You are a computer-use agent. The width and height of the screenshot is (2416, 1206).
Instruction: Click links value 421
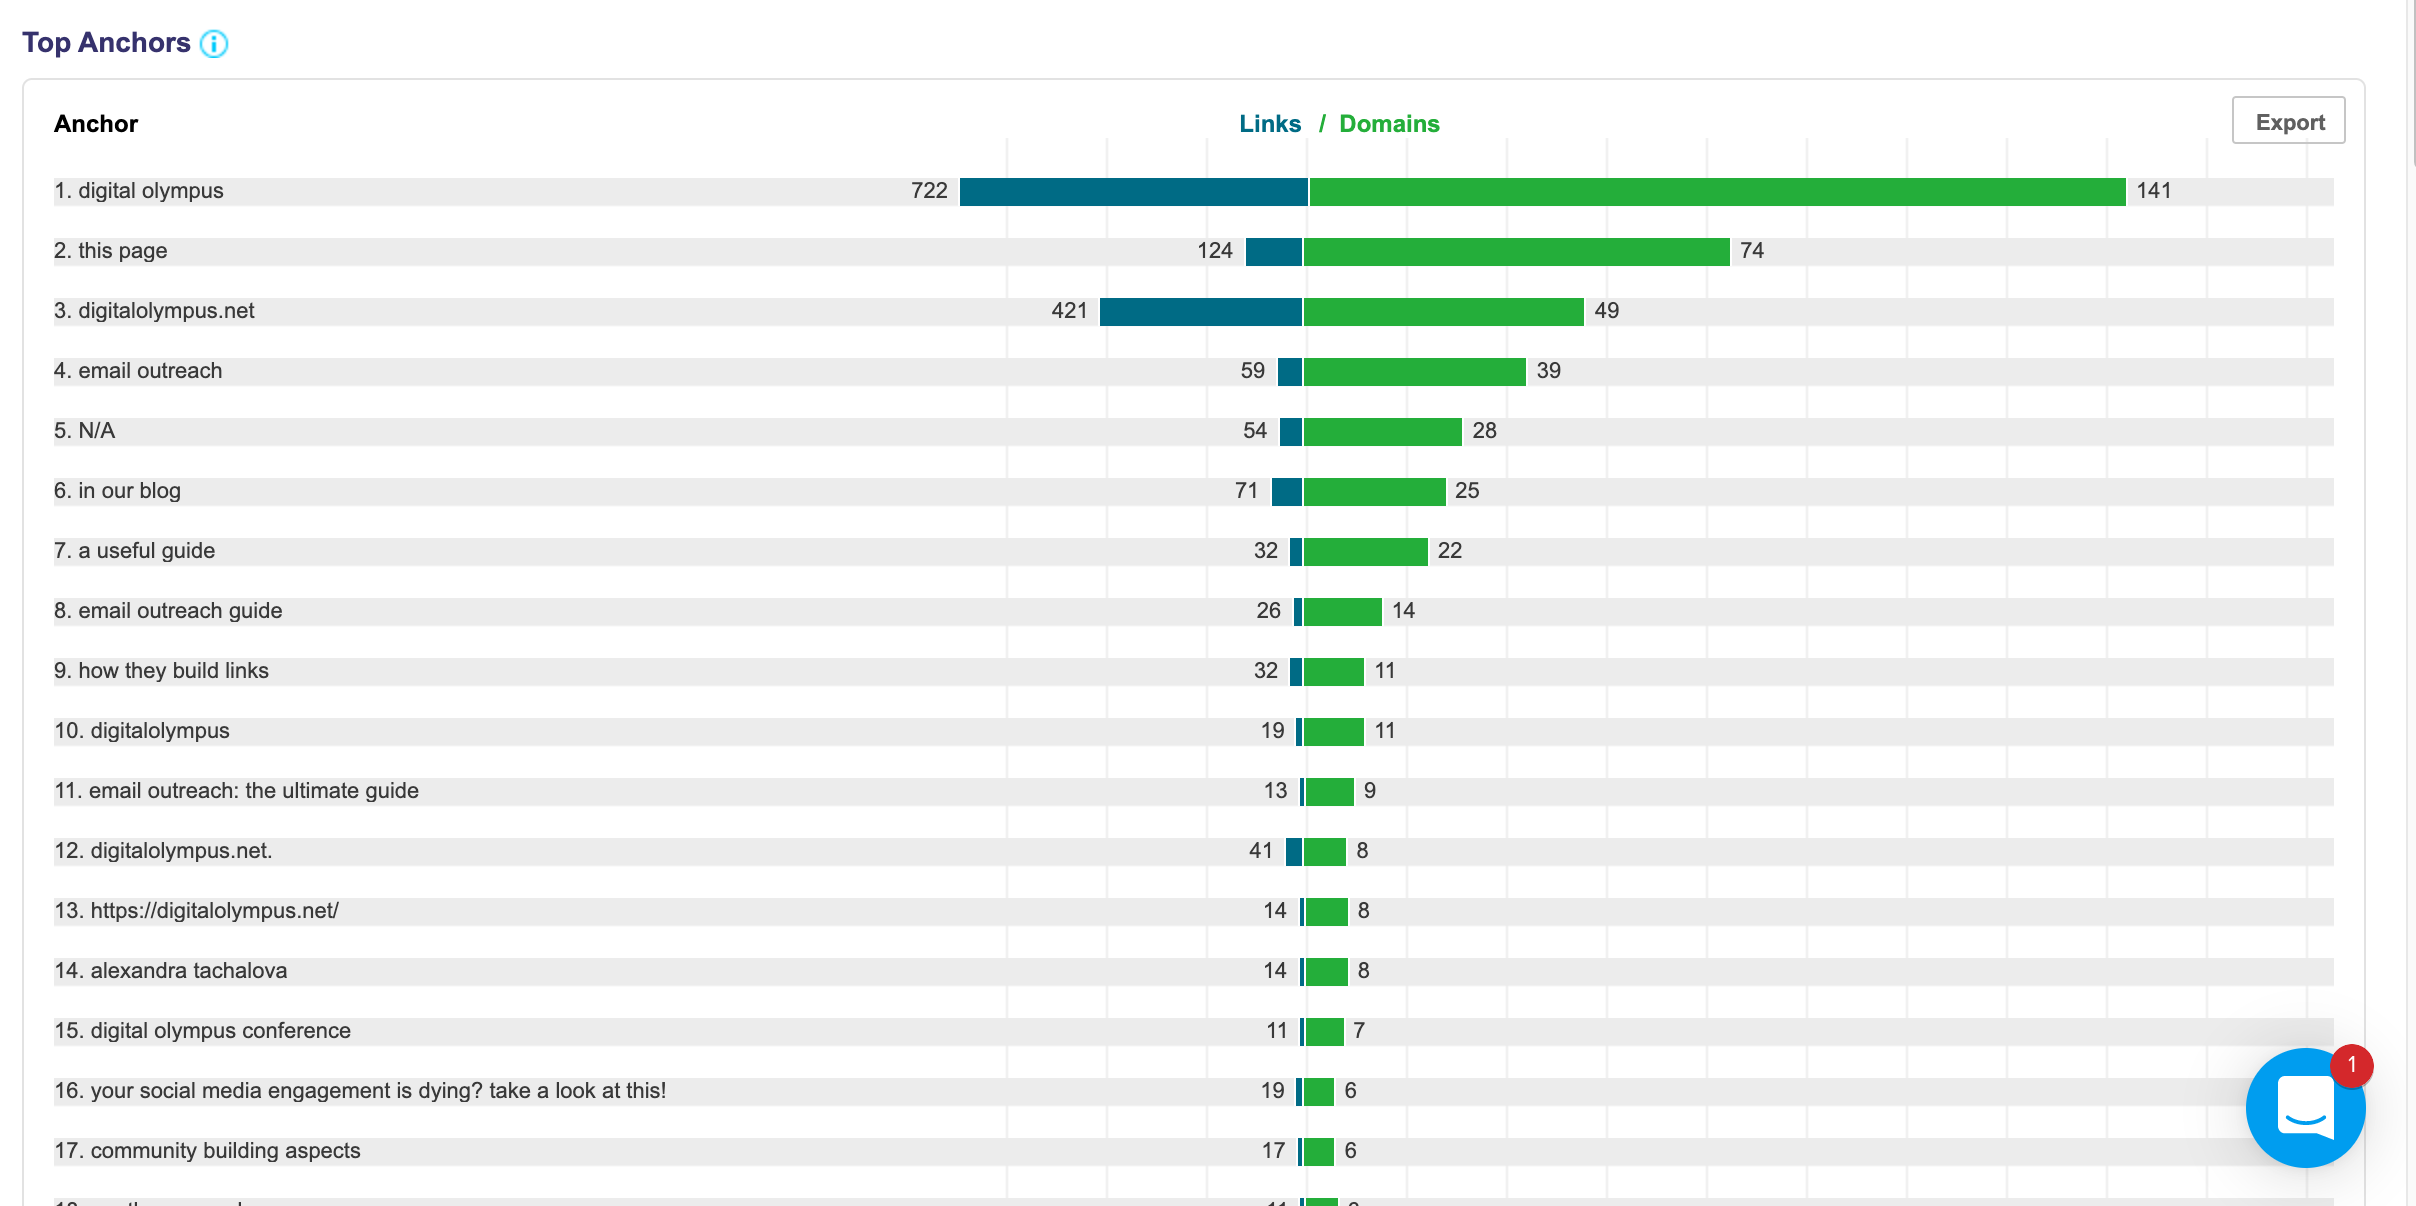click(x=1069, y=311)
